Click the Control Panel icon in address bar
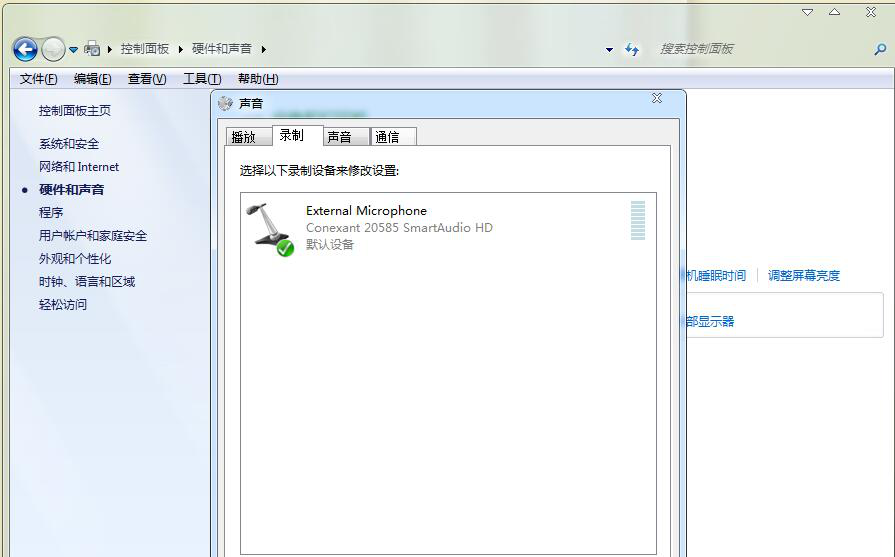The width and height of the screenshot is (895, 557). tap(93, 48)
